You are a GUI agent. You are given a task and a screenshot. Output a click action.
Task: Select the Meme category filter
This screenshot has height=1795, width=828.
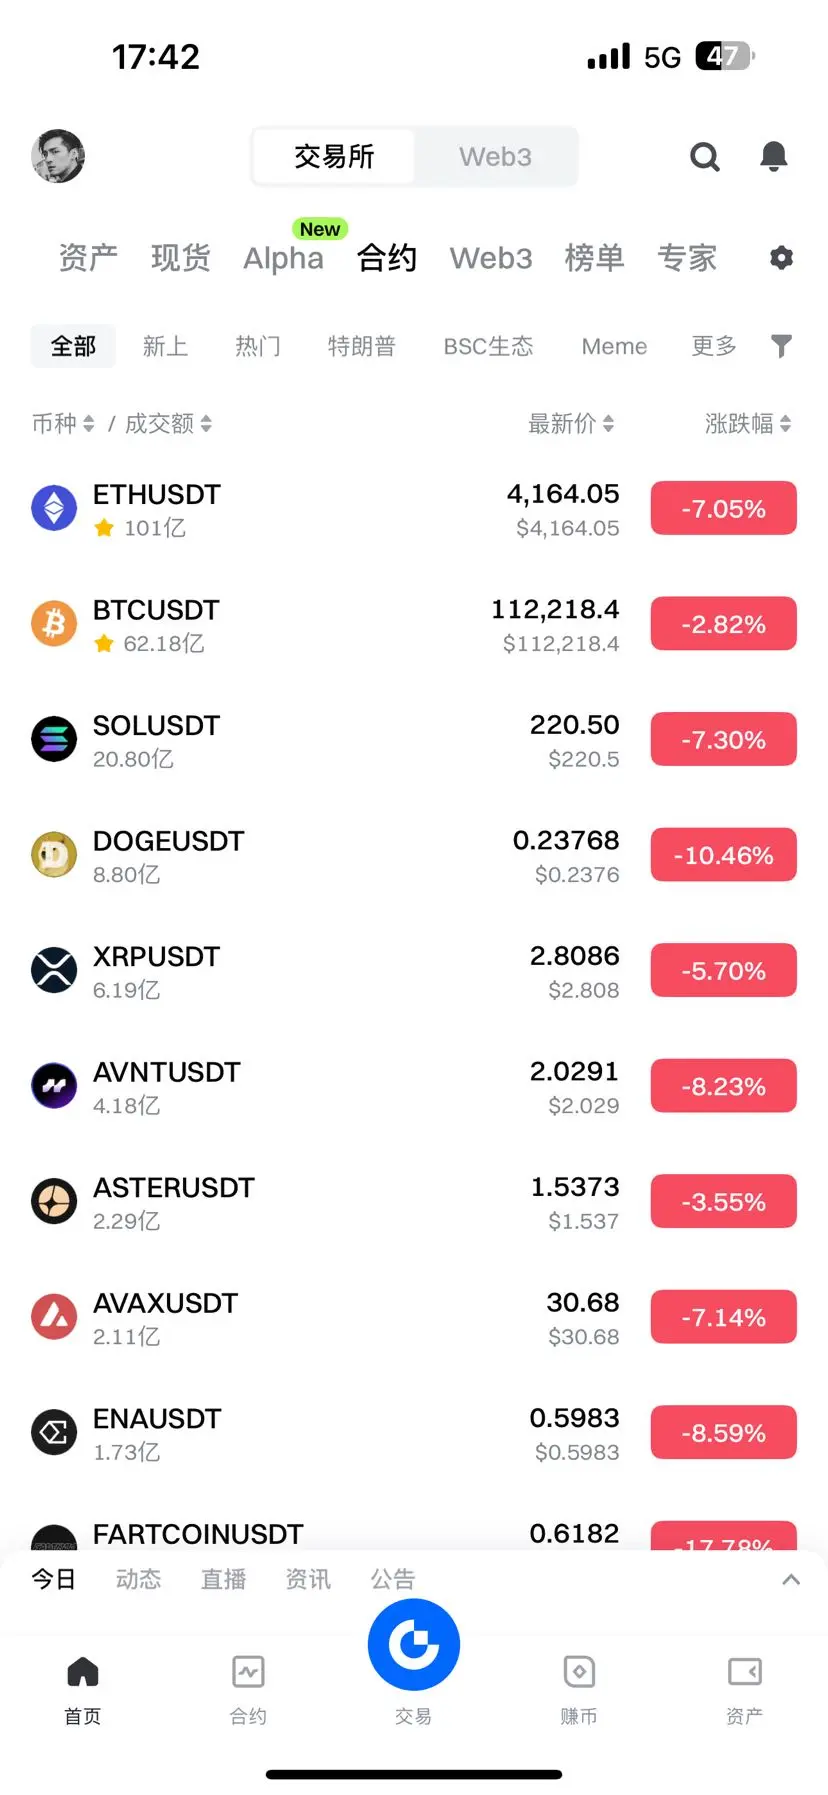(x=614, y=346)
